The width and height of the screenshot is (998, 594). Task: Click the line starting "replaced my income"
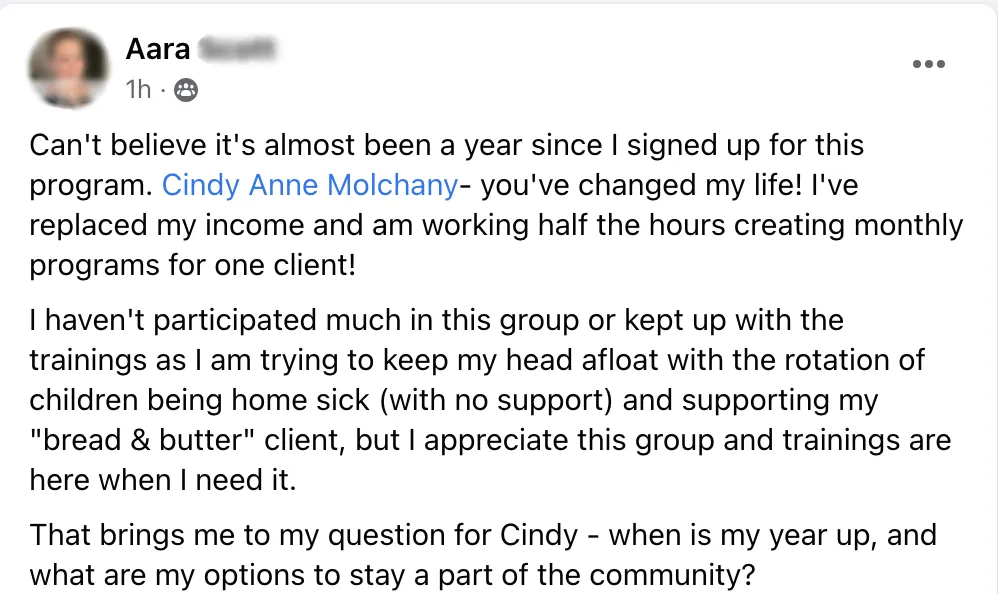click(x=496, y=226)
